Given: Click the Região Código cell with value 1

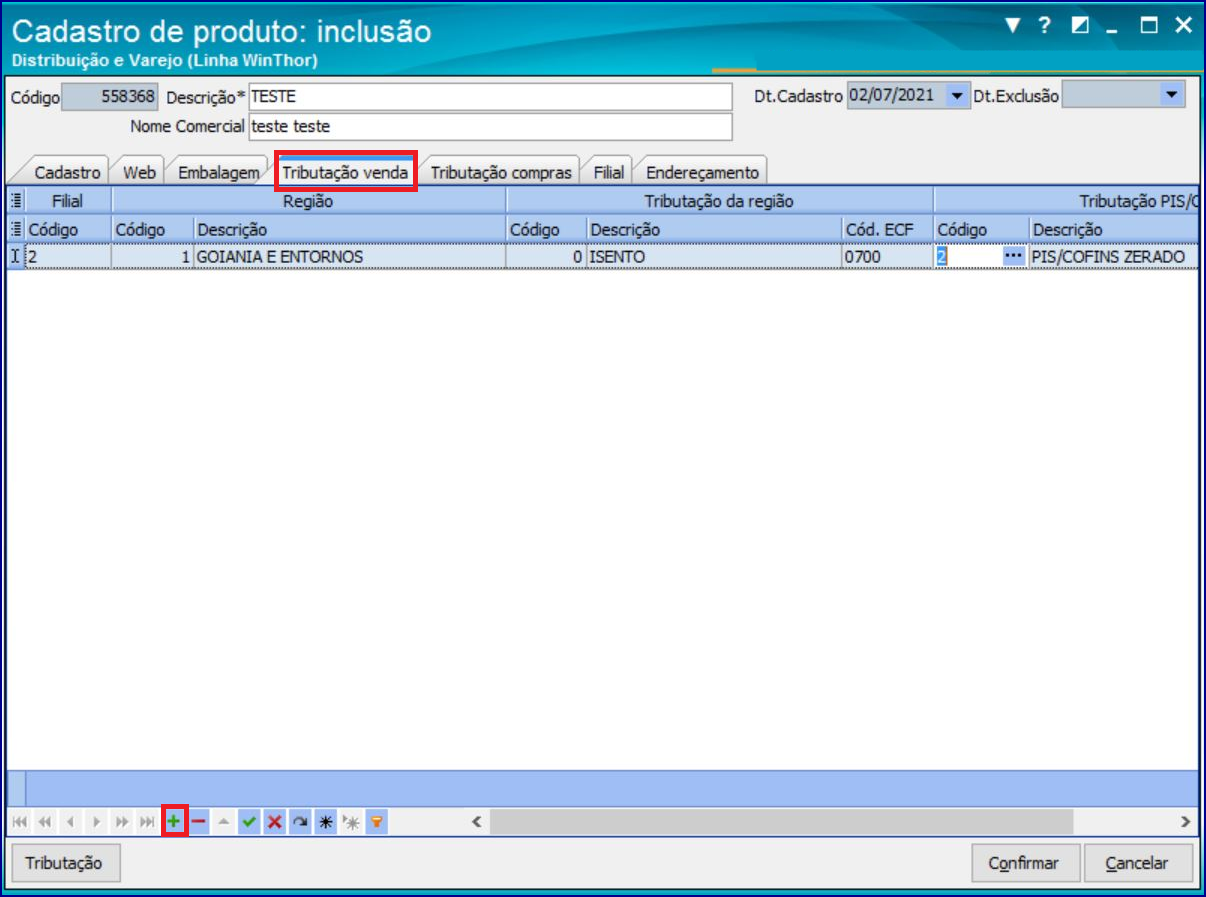Looking at the screenshot, I should [152, 257].
